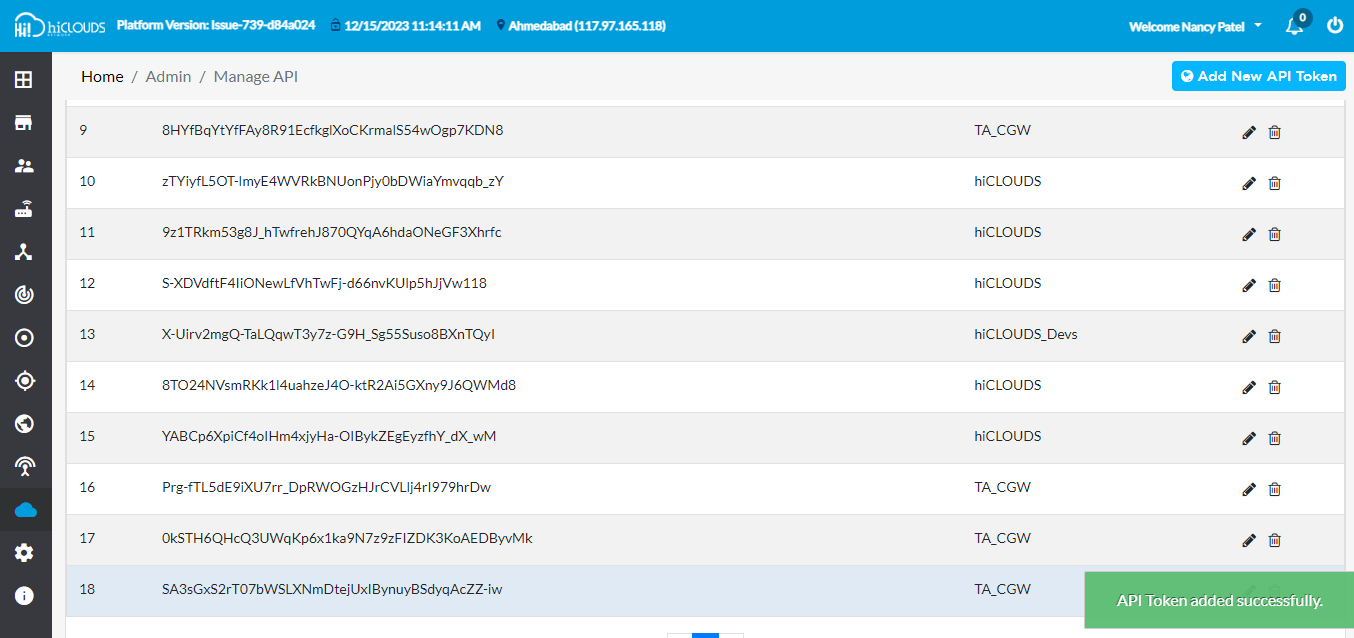The image size is (1354, 638).
Task: Open the globe icon in sidebar
Action: coord(24,424)
